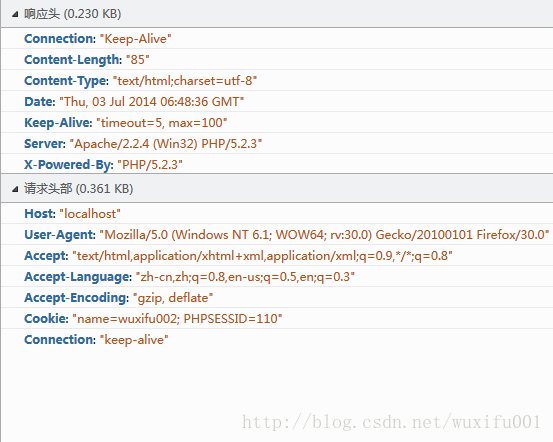Click the response Connection Keep-Alive row
Screen dimensions: 553x442
[277, 38]
